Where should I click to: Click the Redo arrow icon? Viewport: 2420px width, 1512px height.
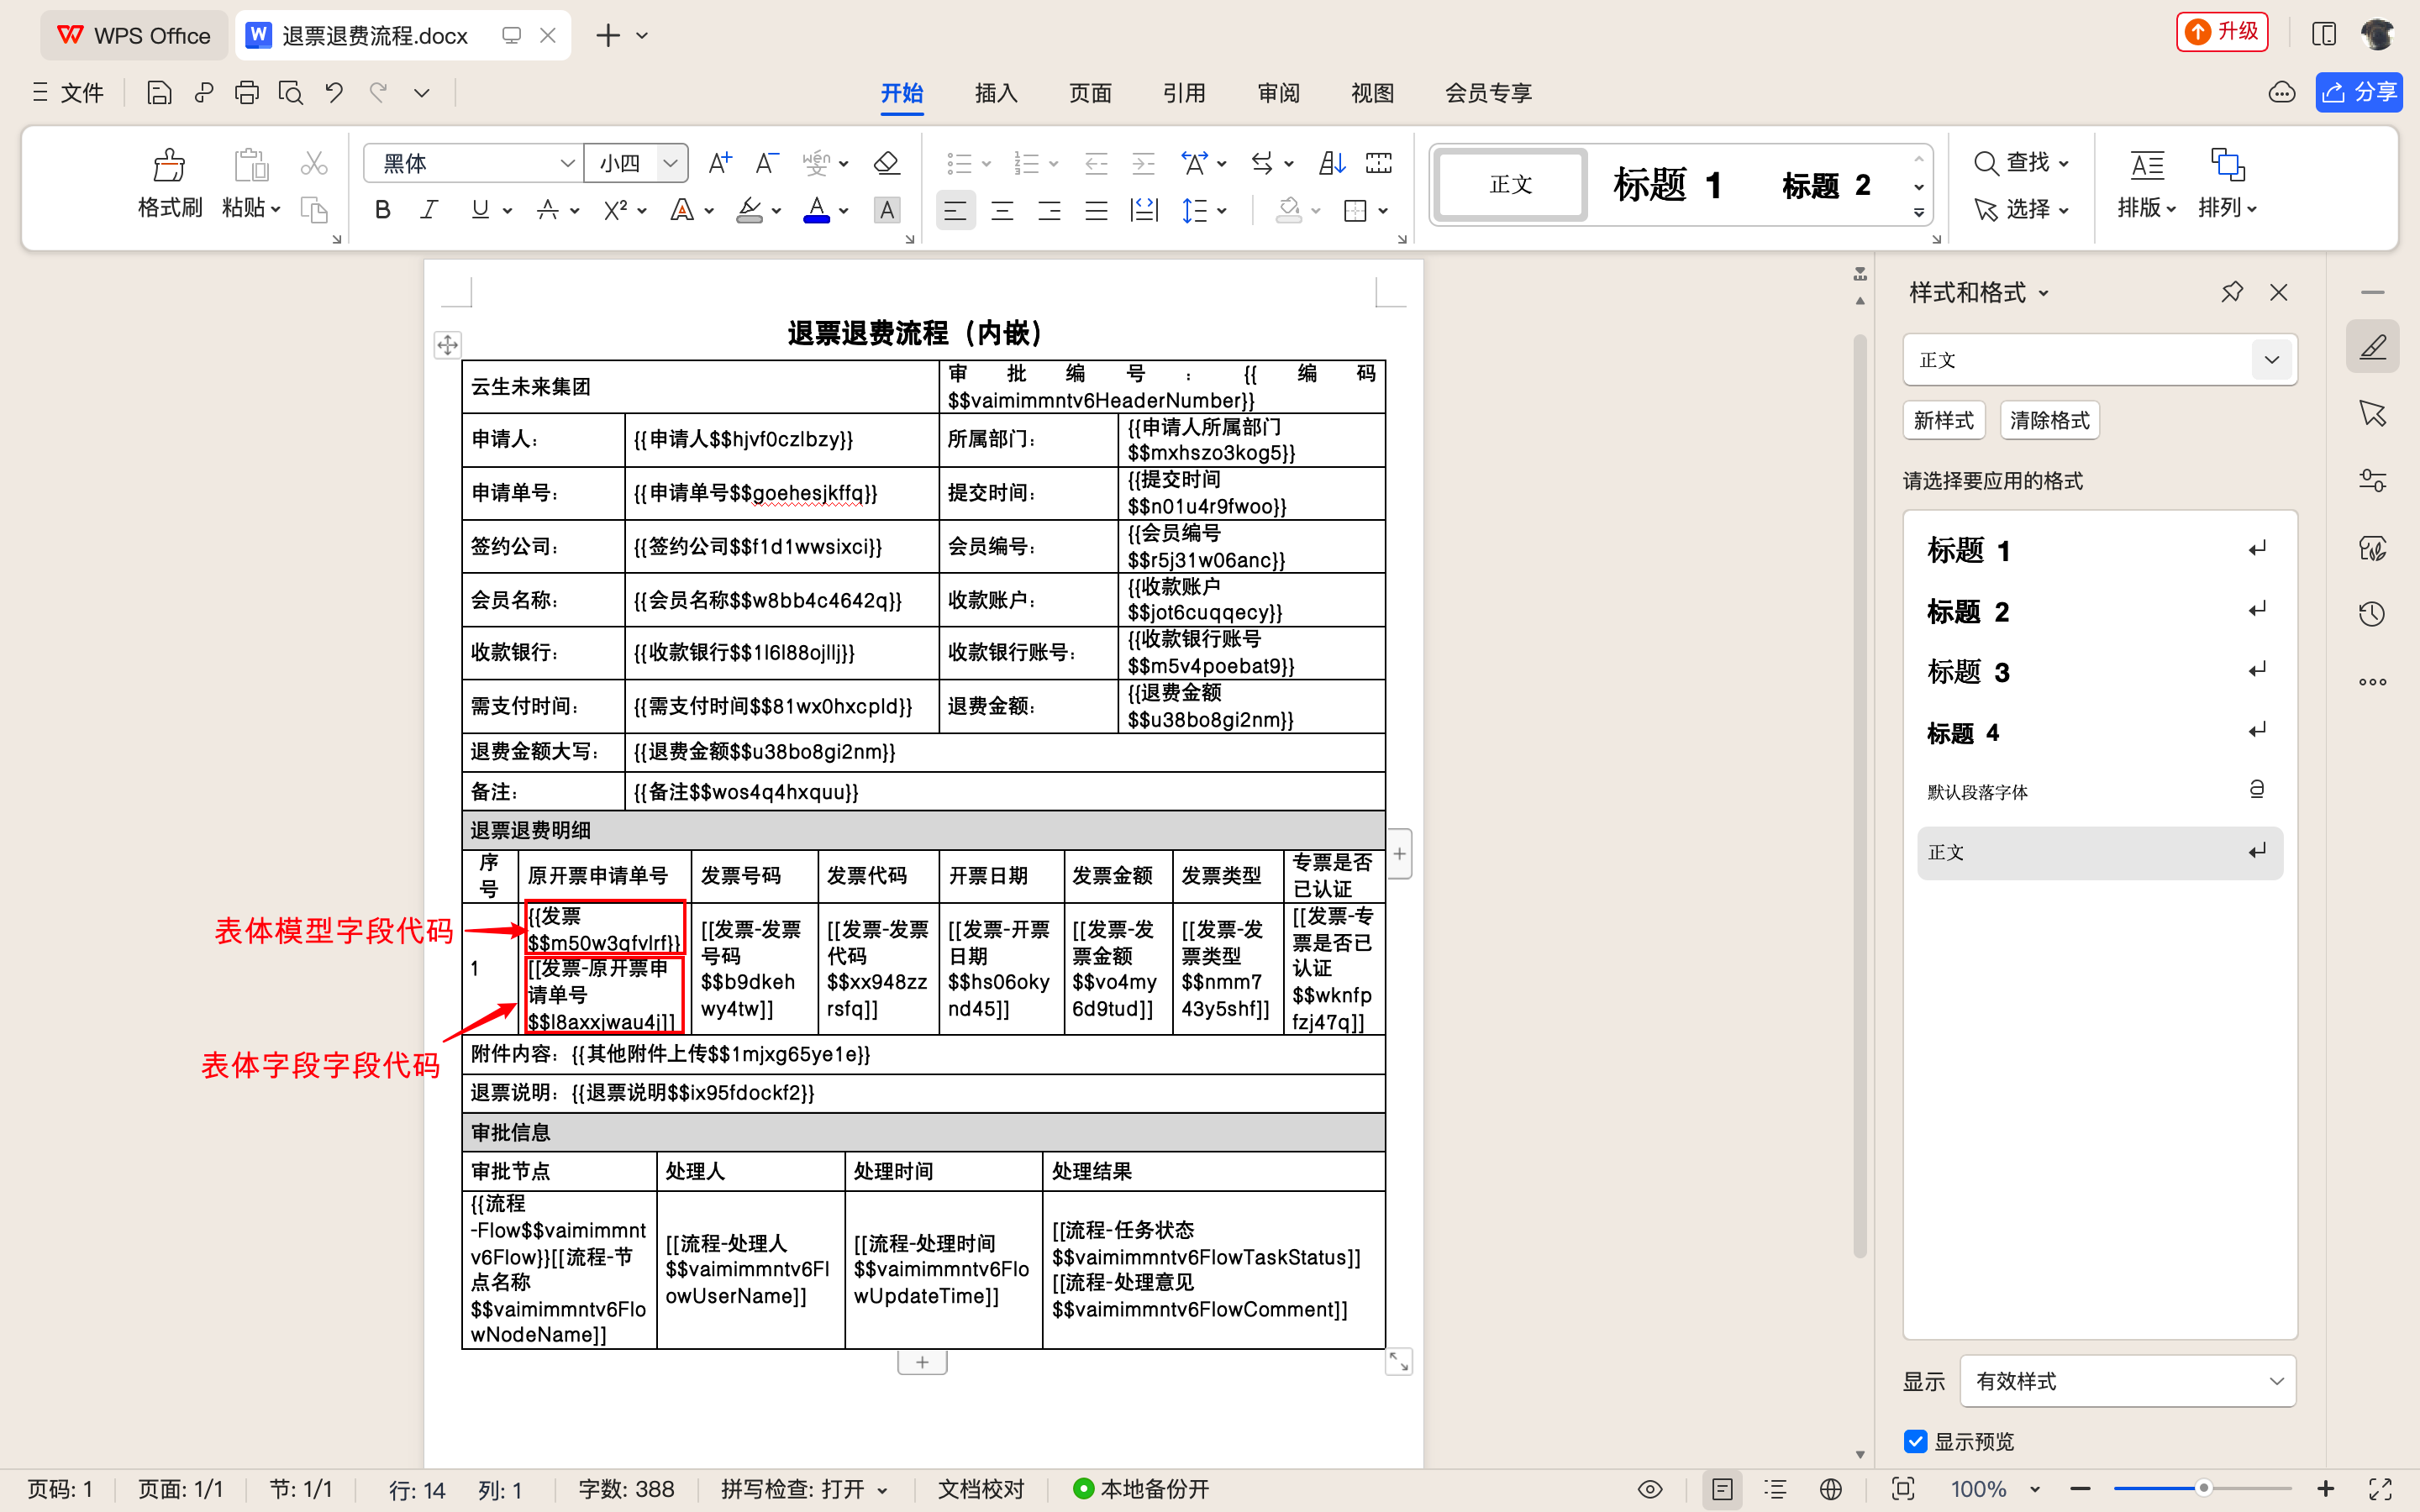click(x=378, y=93)
